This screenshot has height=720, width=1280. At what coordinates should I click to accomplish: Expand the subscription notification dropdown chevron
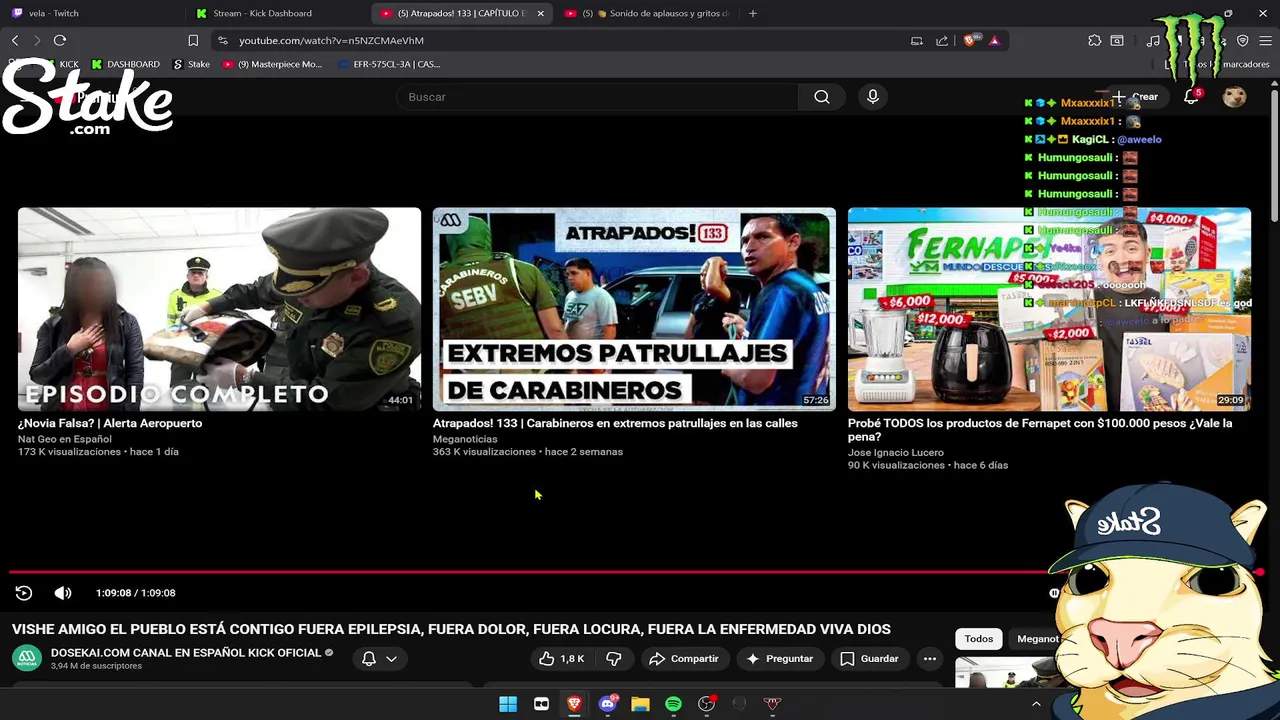tap(391, 659)
